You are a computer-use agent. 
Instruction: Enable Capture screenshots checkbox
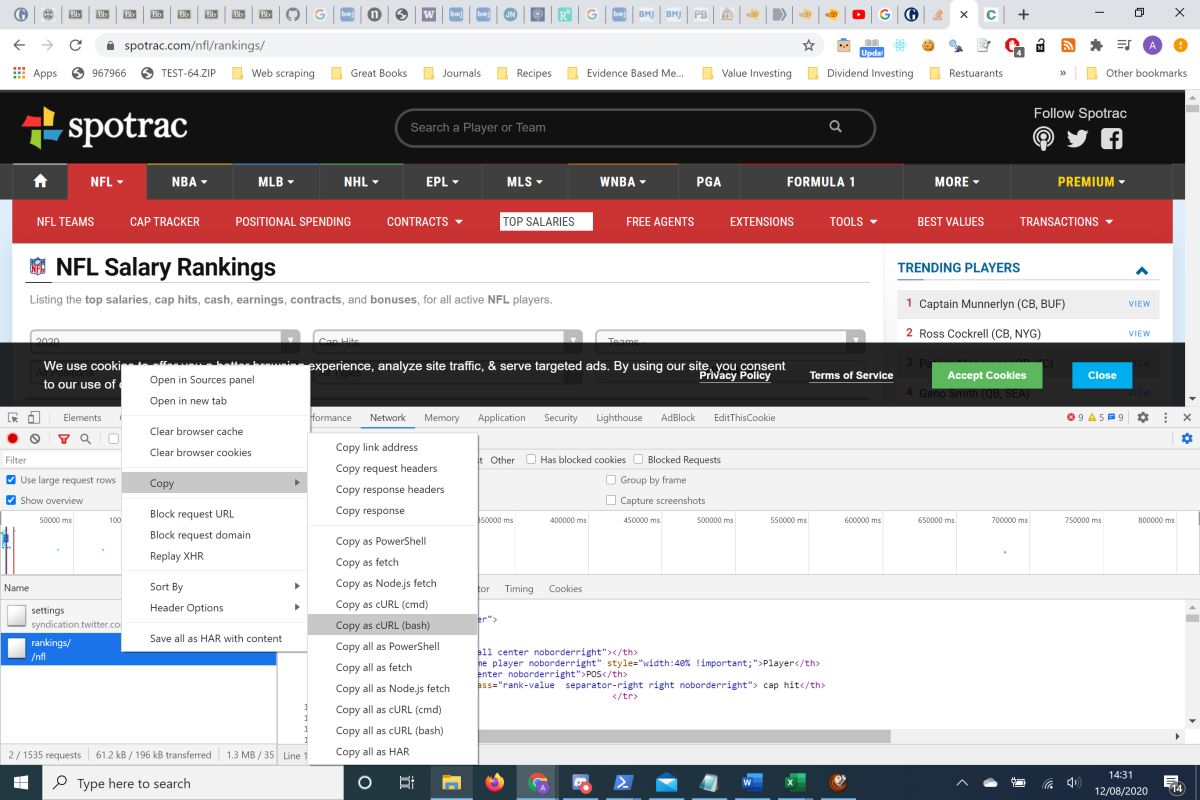point(611,500)
